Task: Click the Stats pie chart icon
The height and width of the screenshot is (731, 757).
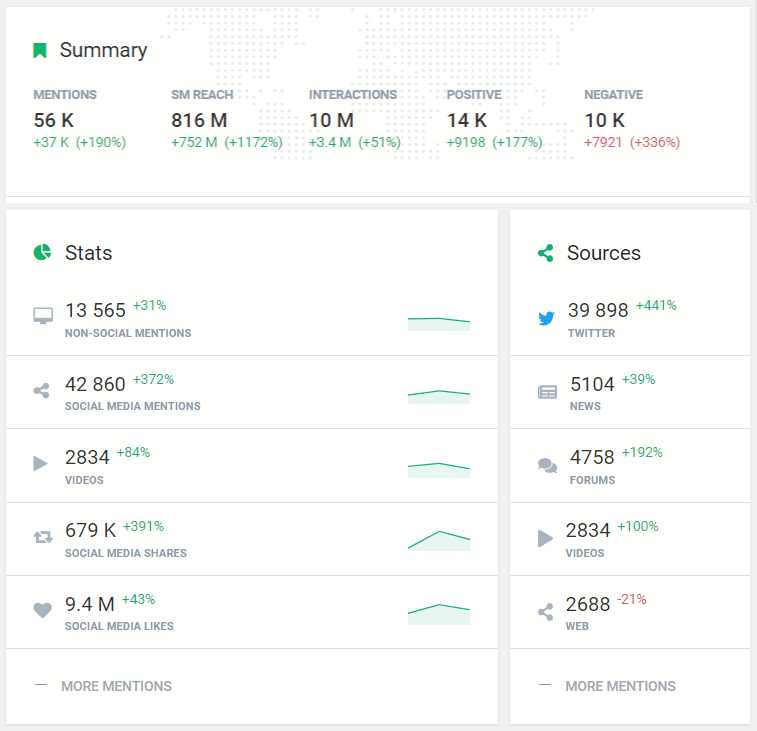Action: coord(42,252)
